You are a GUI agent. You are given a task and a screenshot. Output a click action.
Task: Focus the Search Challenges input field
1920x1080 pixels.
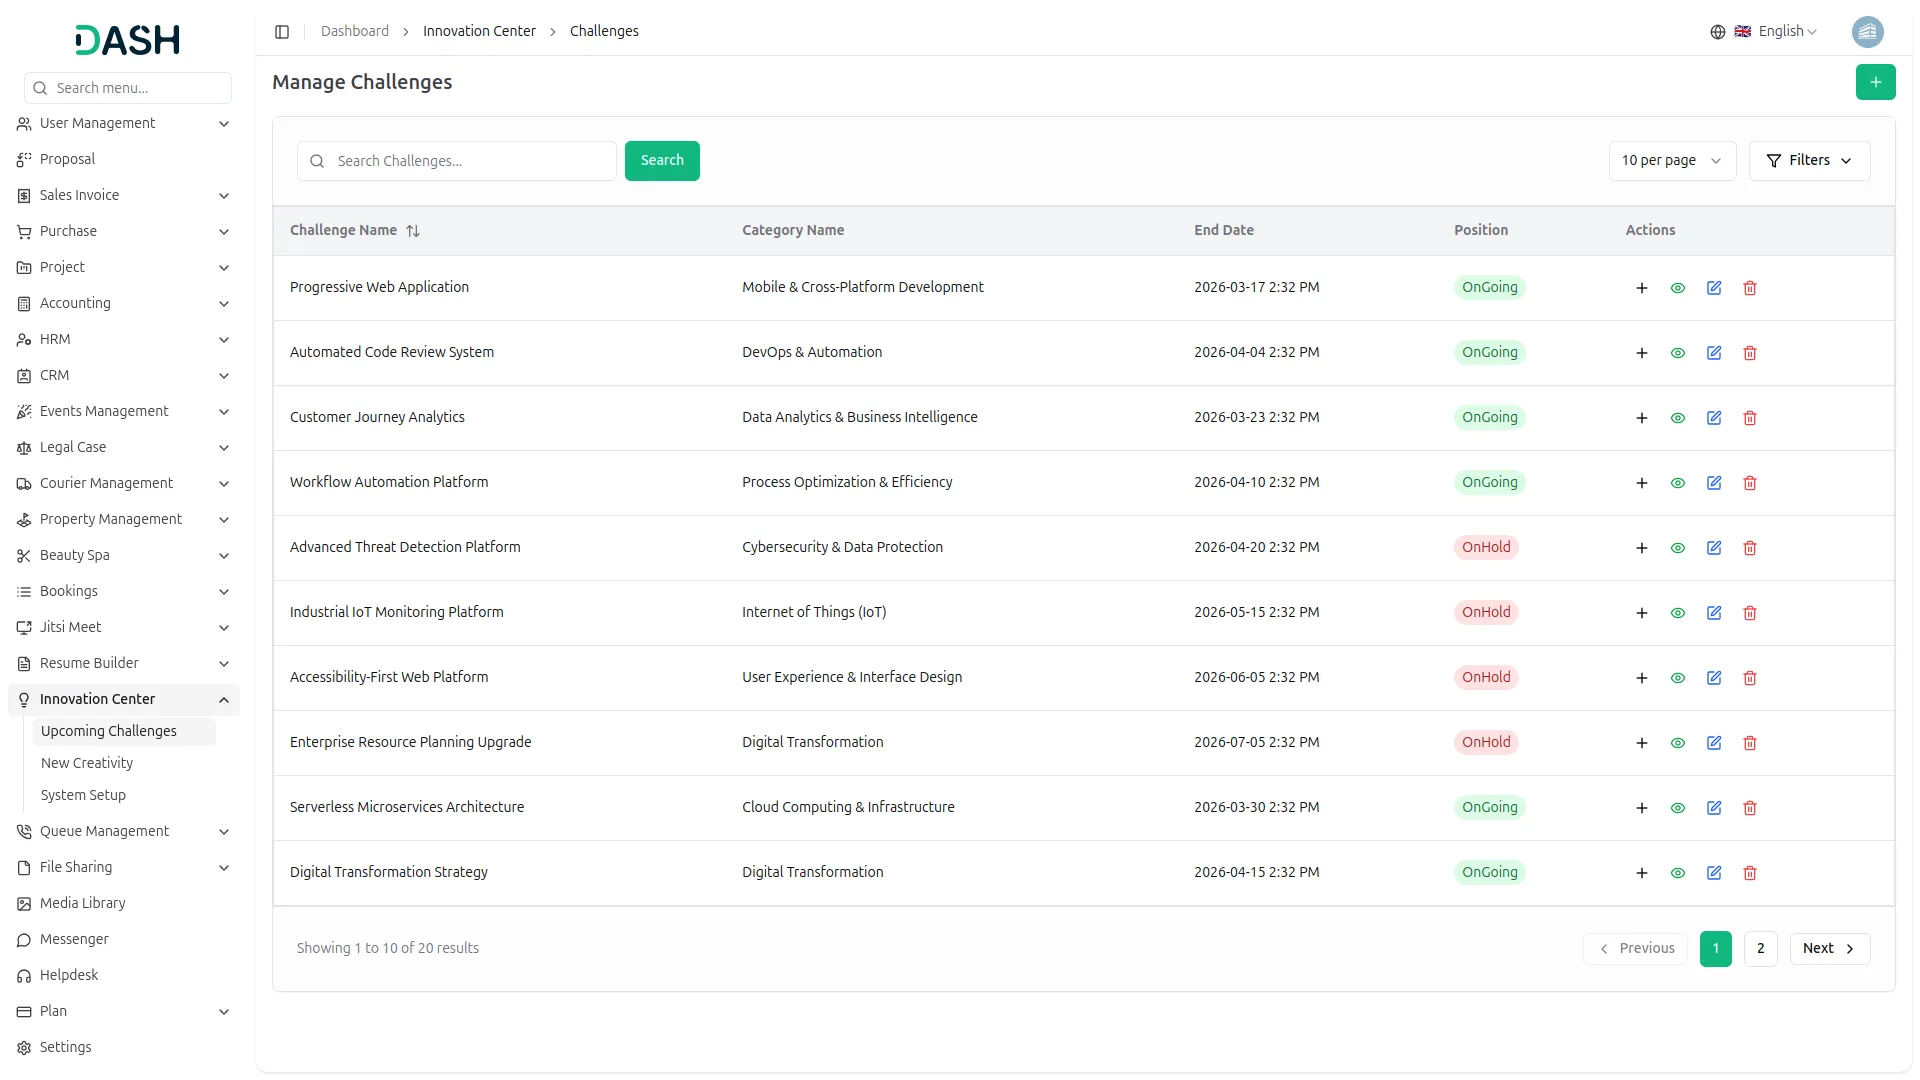(x=470, y=161)
